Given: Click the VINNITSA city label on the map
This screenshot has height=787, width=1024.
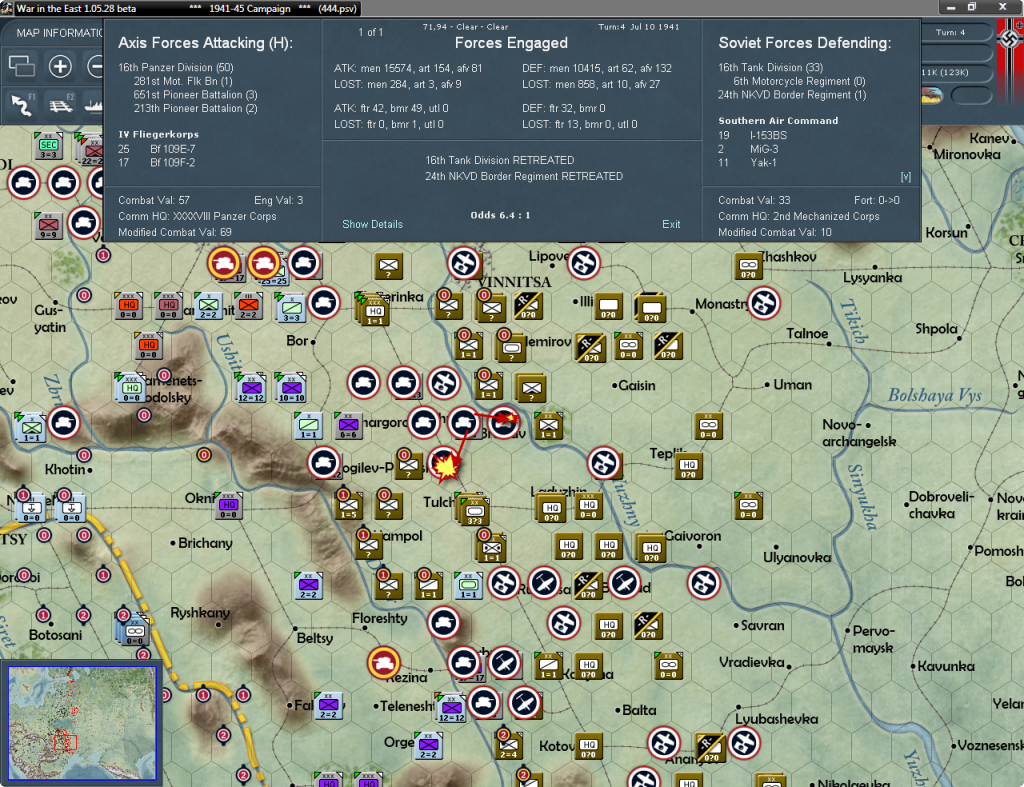Looking at the screenshot, I should coord(515,282).
